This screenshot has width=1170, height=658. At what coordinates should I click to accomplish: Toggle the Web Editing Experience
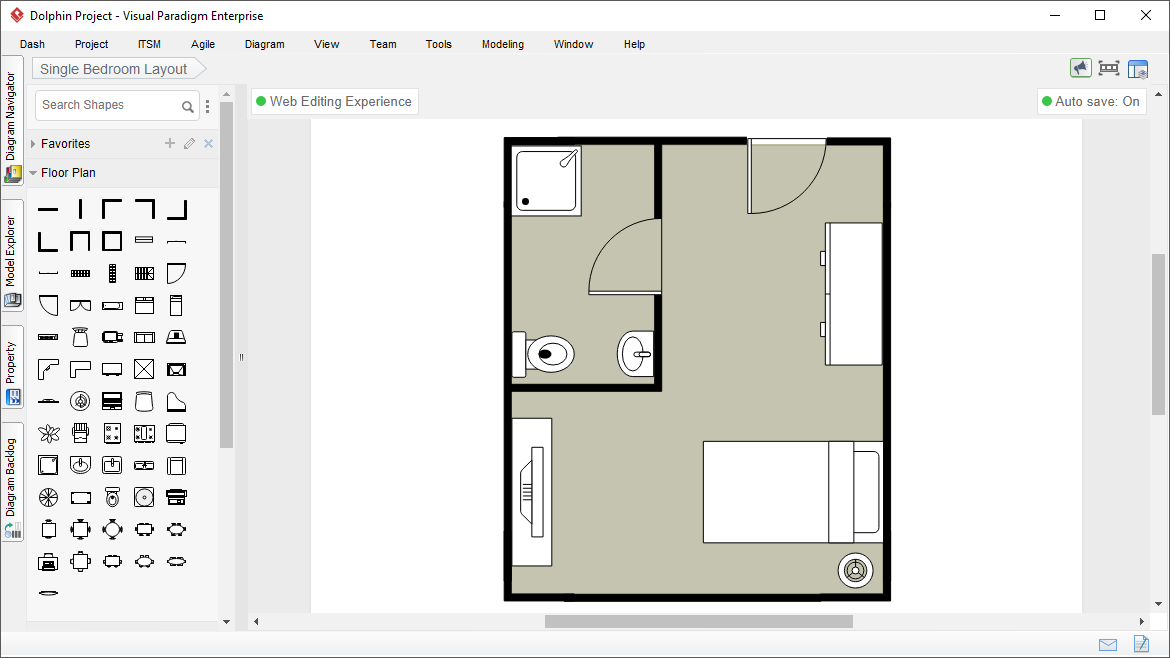(x=334, y=101)
